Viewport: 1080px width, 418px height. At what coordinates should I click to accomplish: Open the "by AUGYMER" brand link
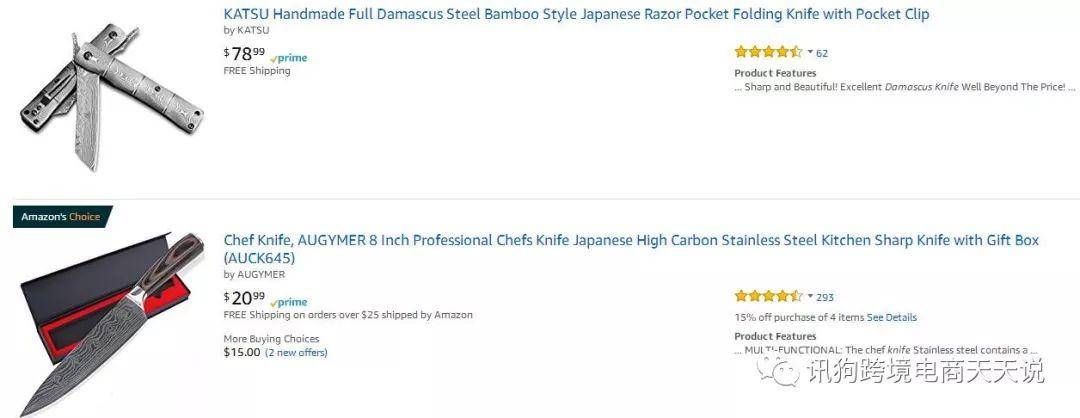254,274
